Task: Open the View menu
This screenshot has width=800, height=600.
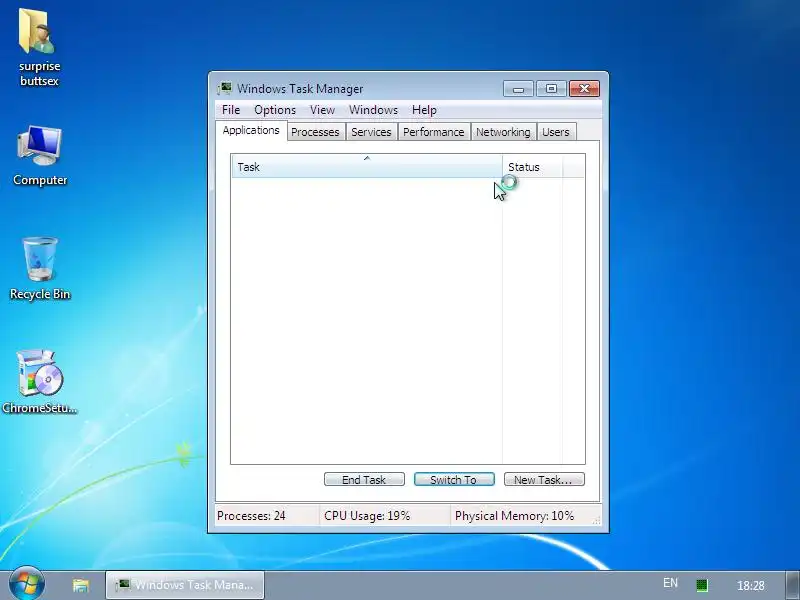Action: coord(322,110)
